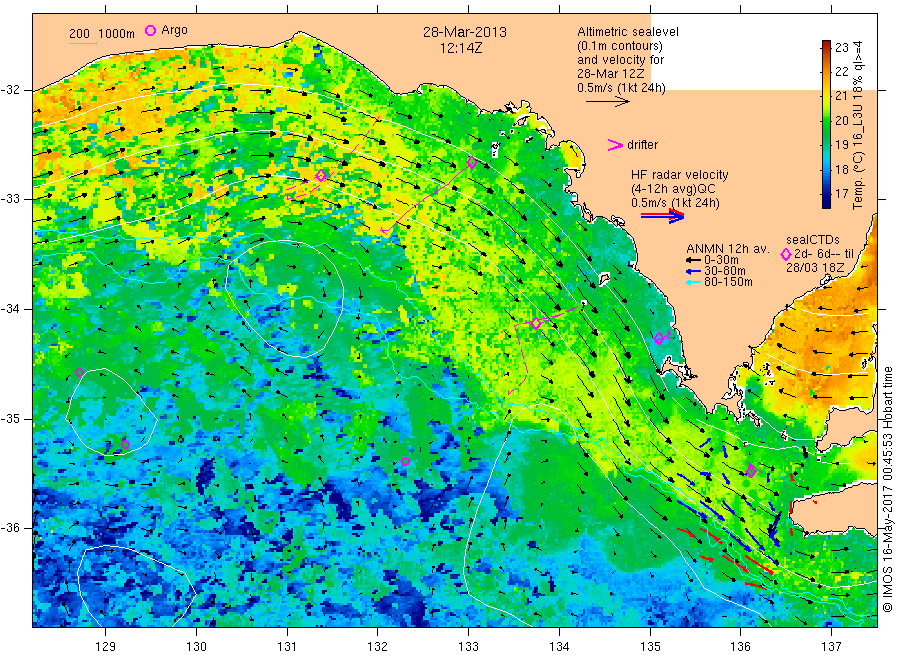This screenshot has width=900, height=660.
Task: Click the 'Altimetric sealevel' legend heading
Action: click(628, 32)
